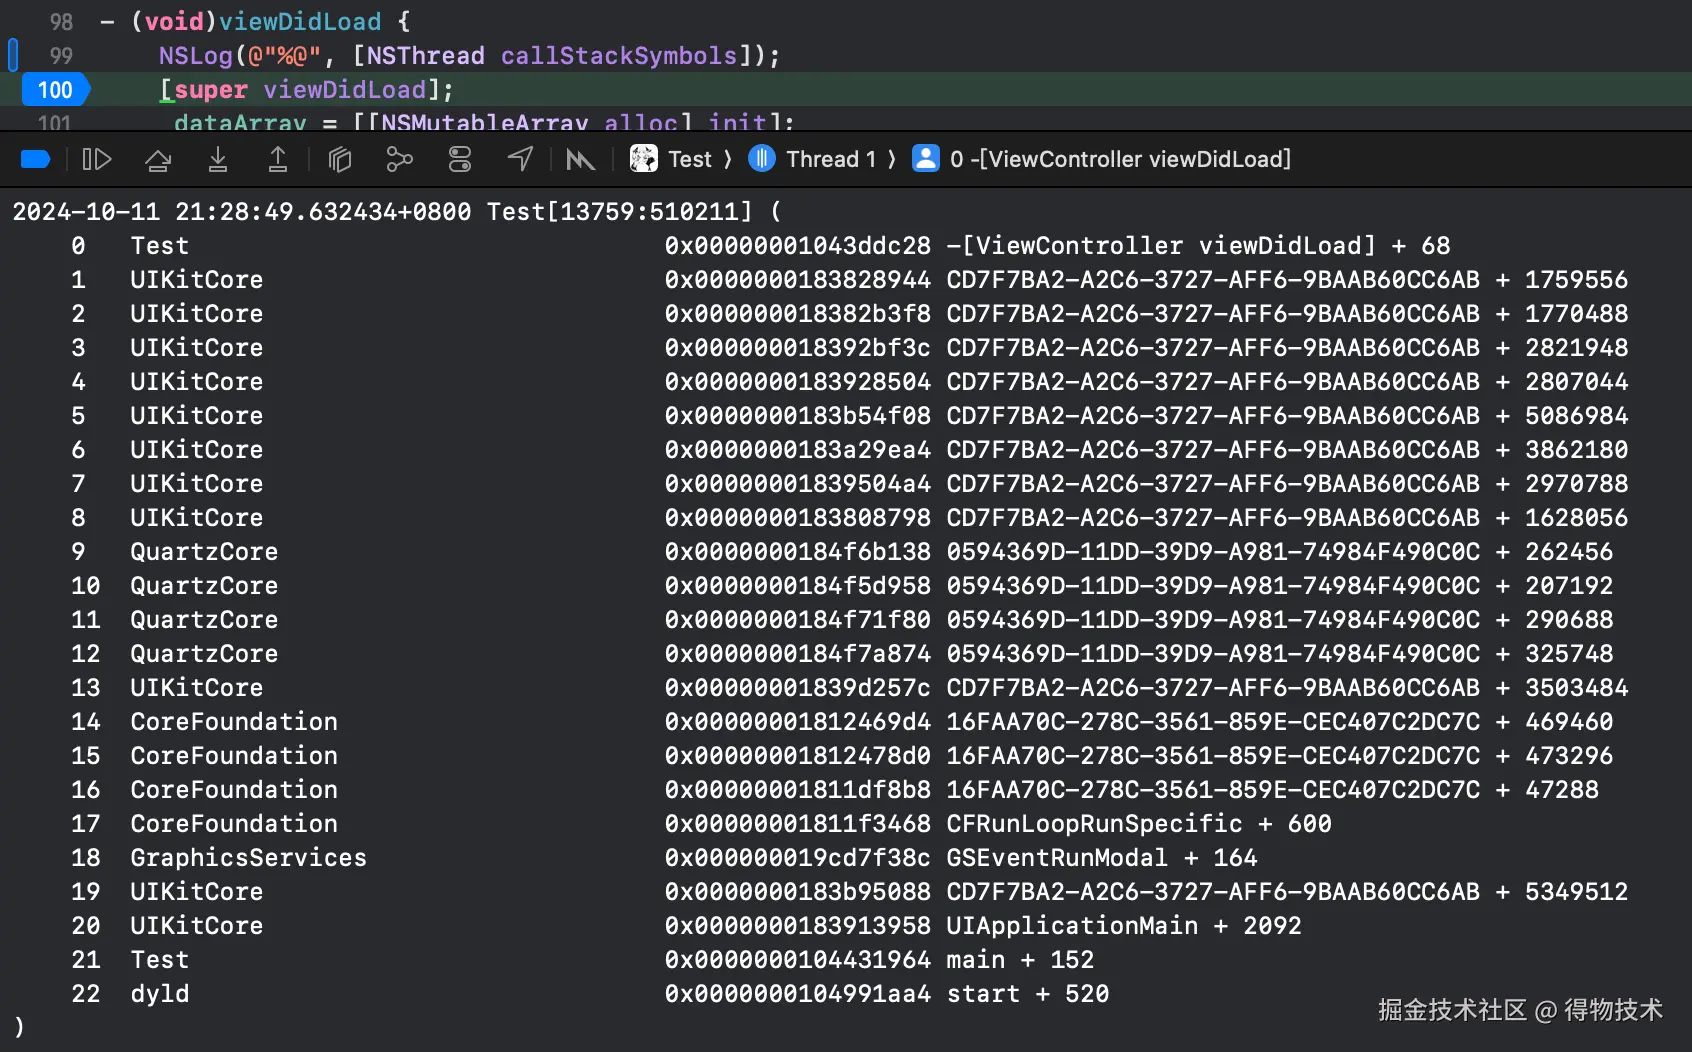This screenshot has width=1692, height=1052.
Task: Toggle the breakpoints activation button
Action: click(36, 159)
